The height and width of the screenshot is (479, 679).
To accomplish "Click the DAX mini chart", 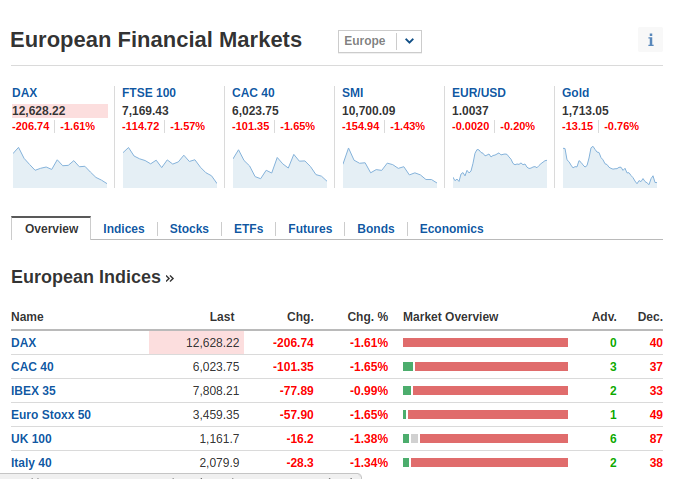I will tap(60, 167).
